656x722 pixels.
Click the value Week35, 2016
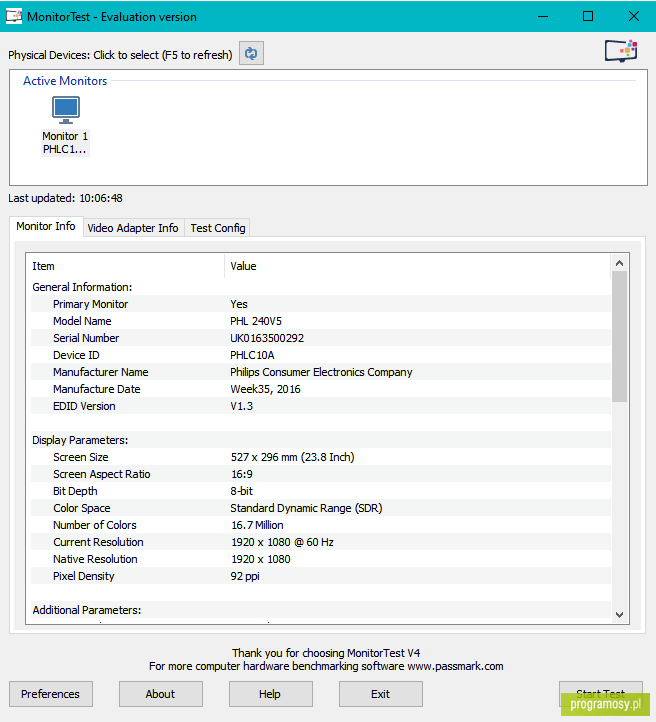tap(265, 389)
